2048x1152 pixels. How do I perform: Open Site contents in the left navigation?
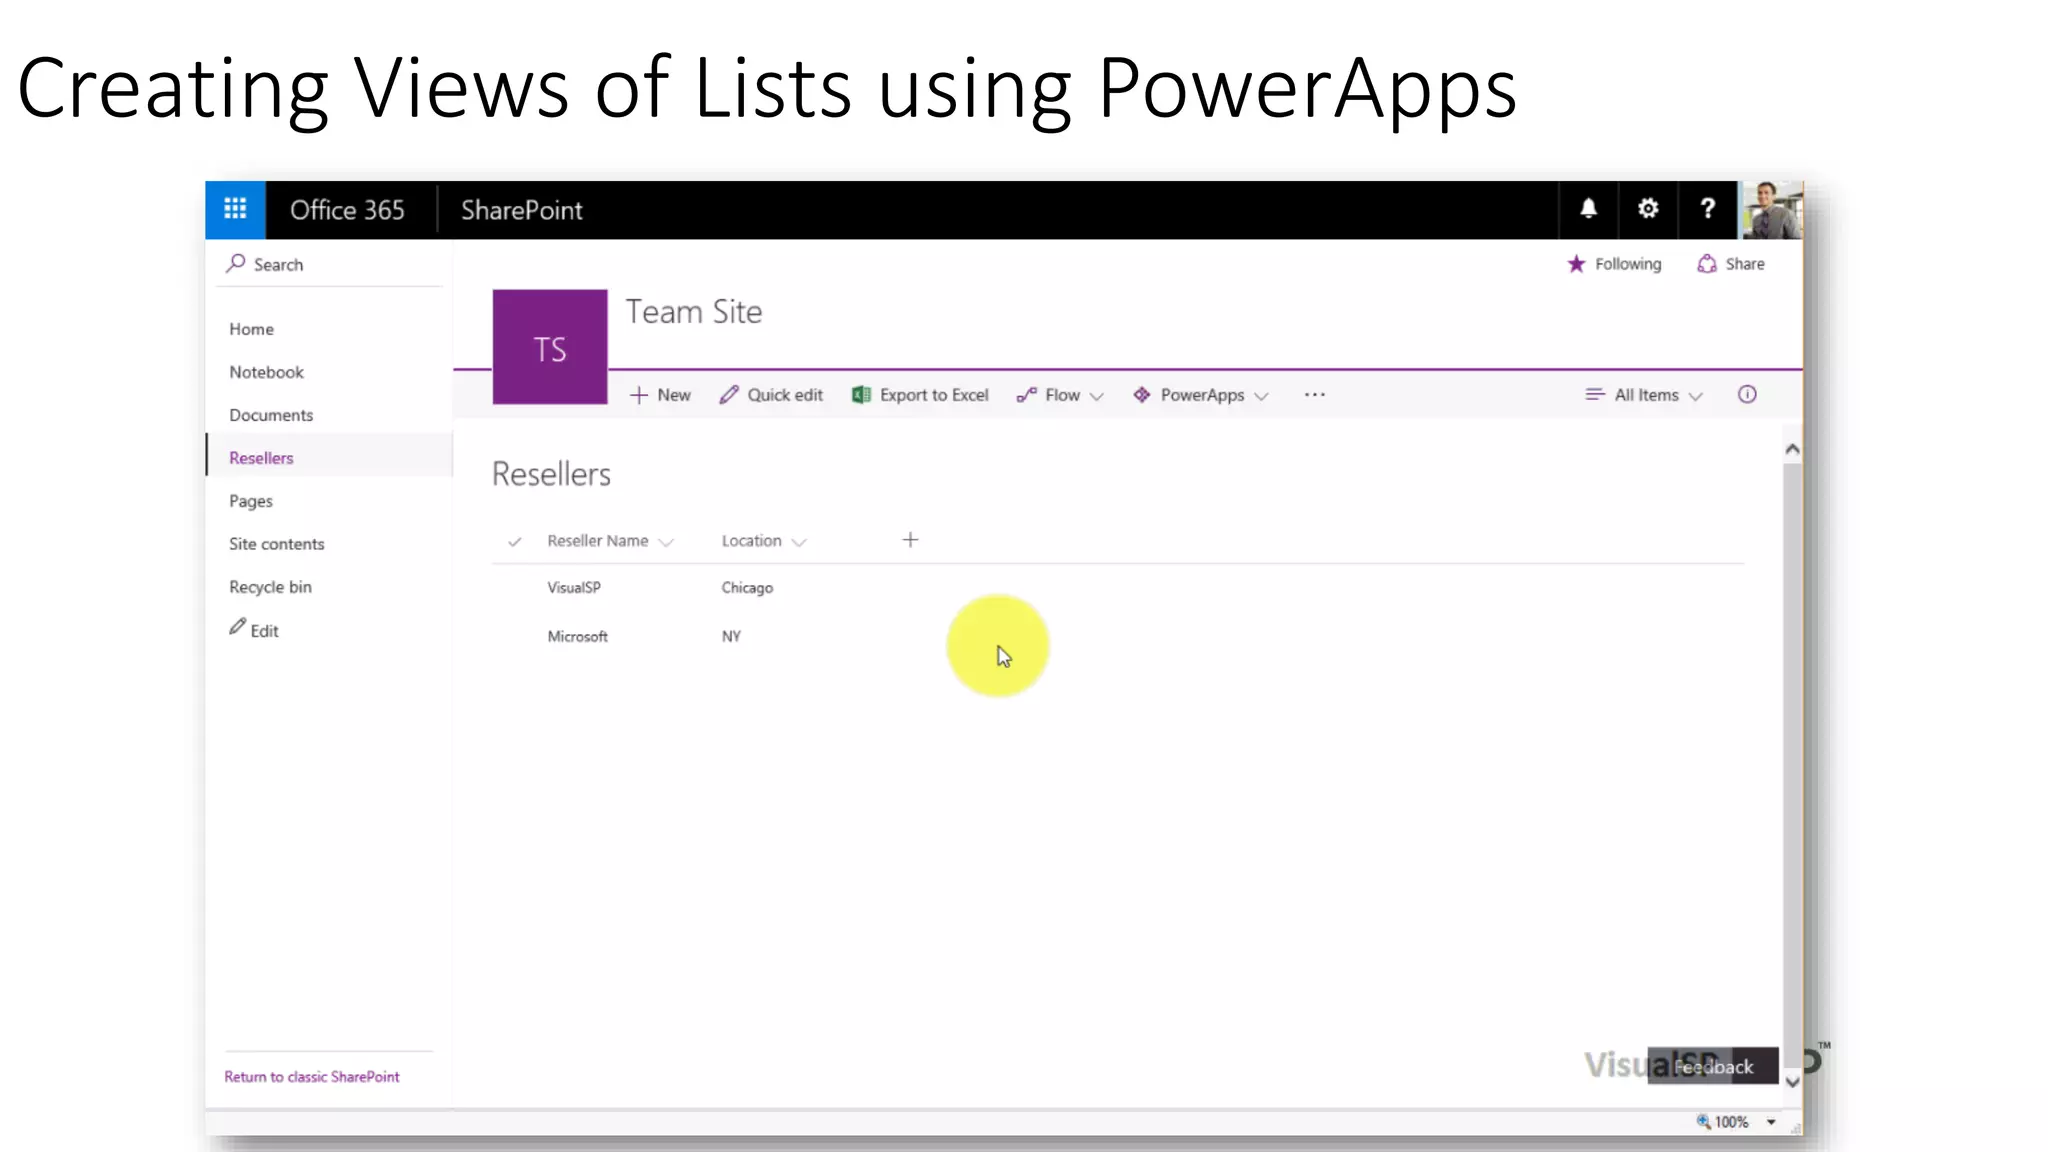277,544
